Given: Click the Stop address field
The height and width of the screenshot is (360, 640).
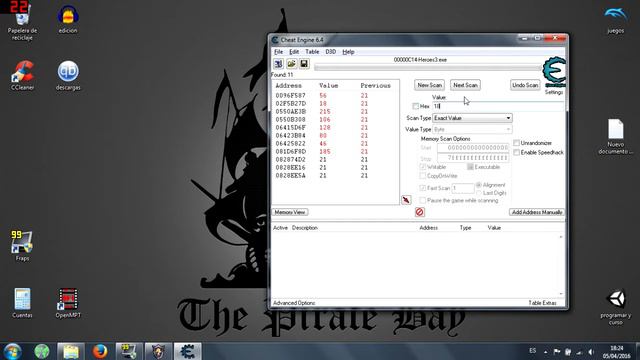Looking at the screenshot, I should pyautogui.click(x=473, y=158).
